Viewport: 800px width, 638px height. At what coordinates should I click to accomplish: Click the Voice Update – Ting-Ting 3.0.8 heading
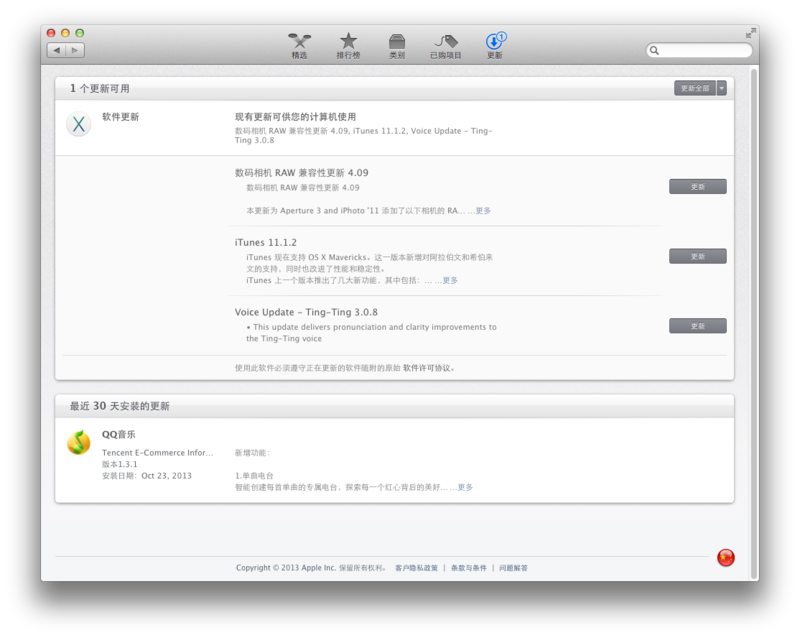tap(306, 312)
